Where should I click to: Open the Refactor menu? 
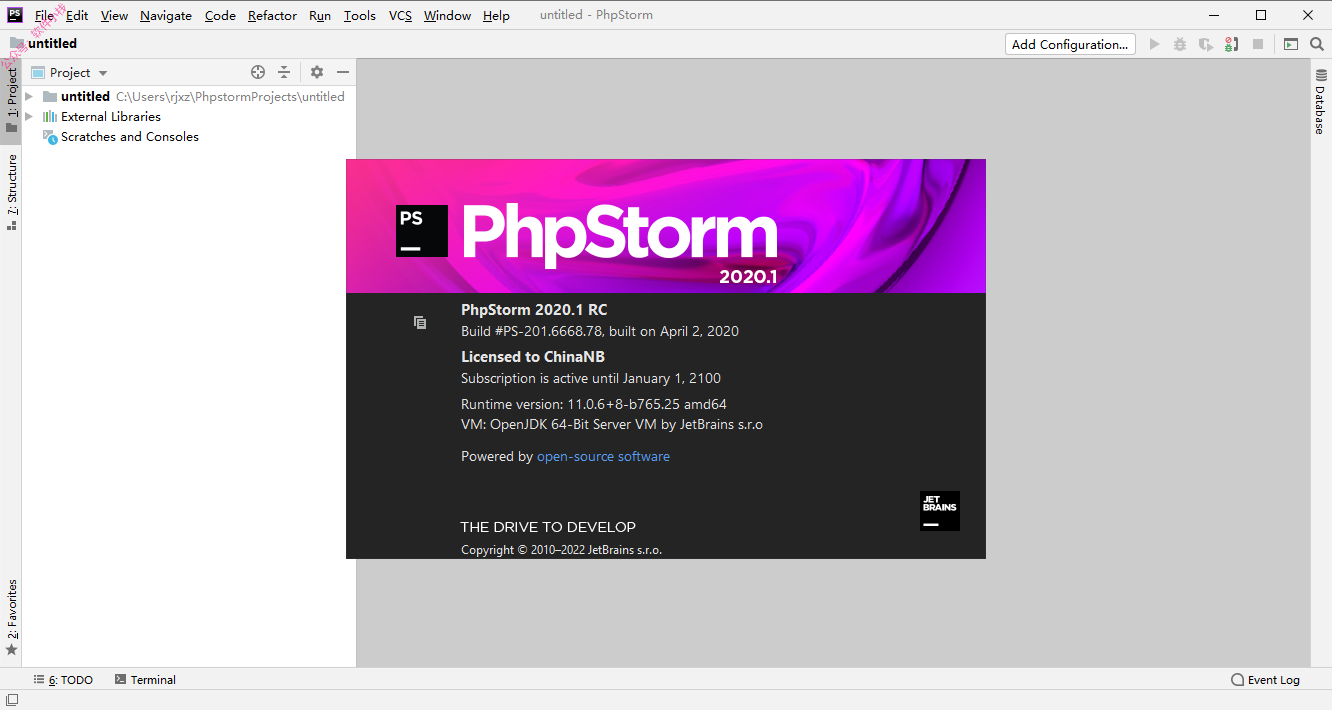[x=272, y=15]
